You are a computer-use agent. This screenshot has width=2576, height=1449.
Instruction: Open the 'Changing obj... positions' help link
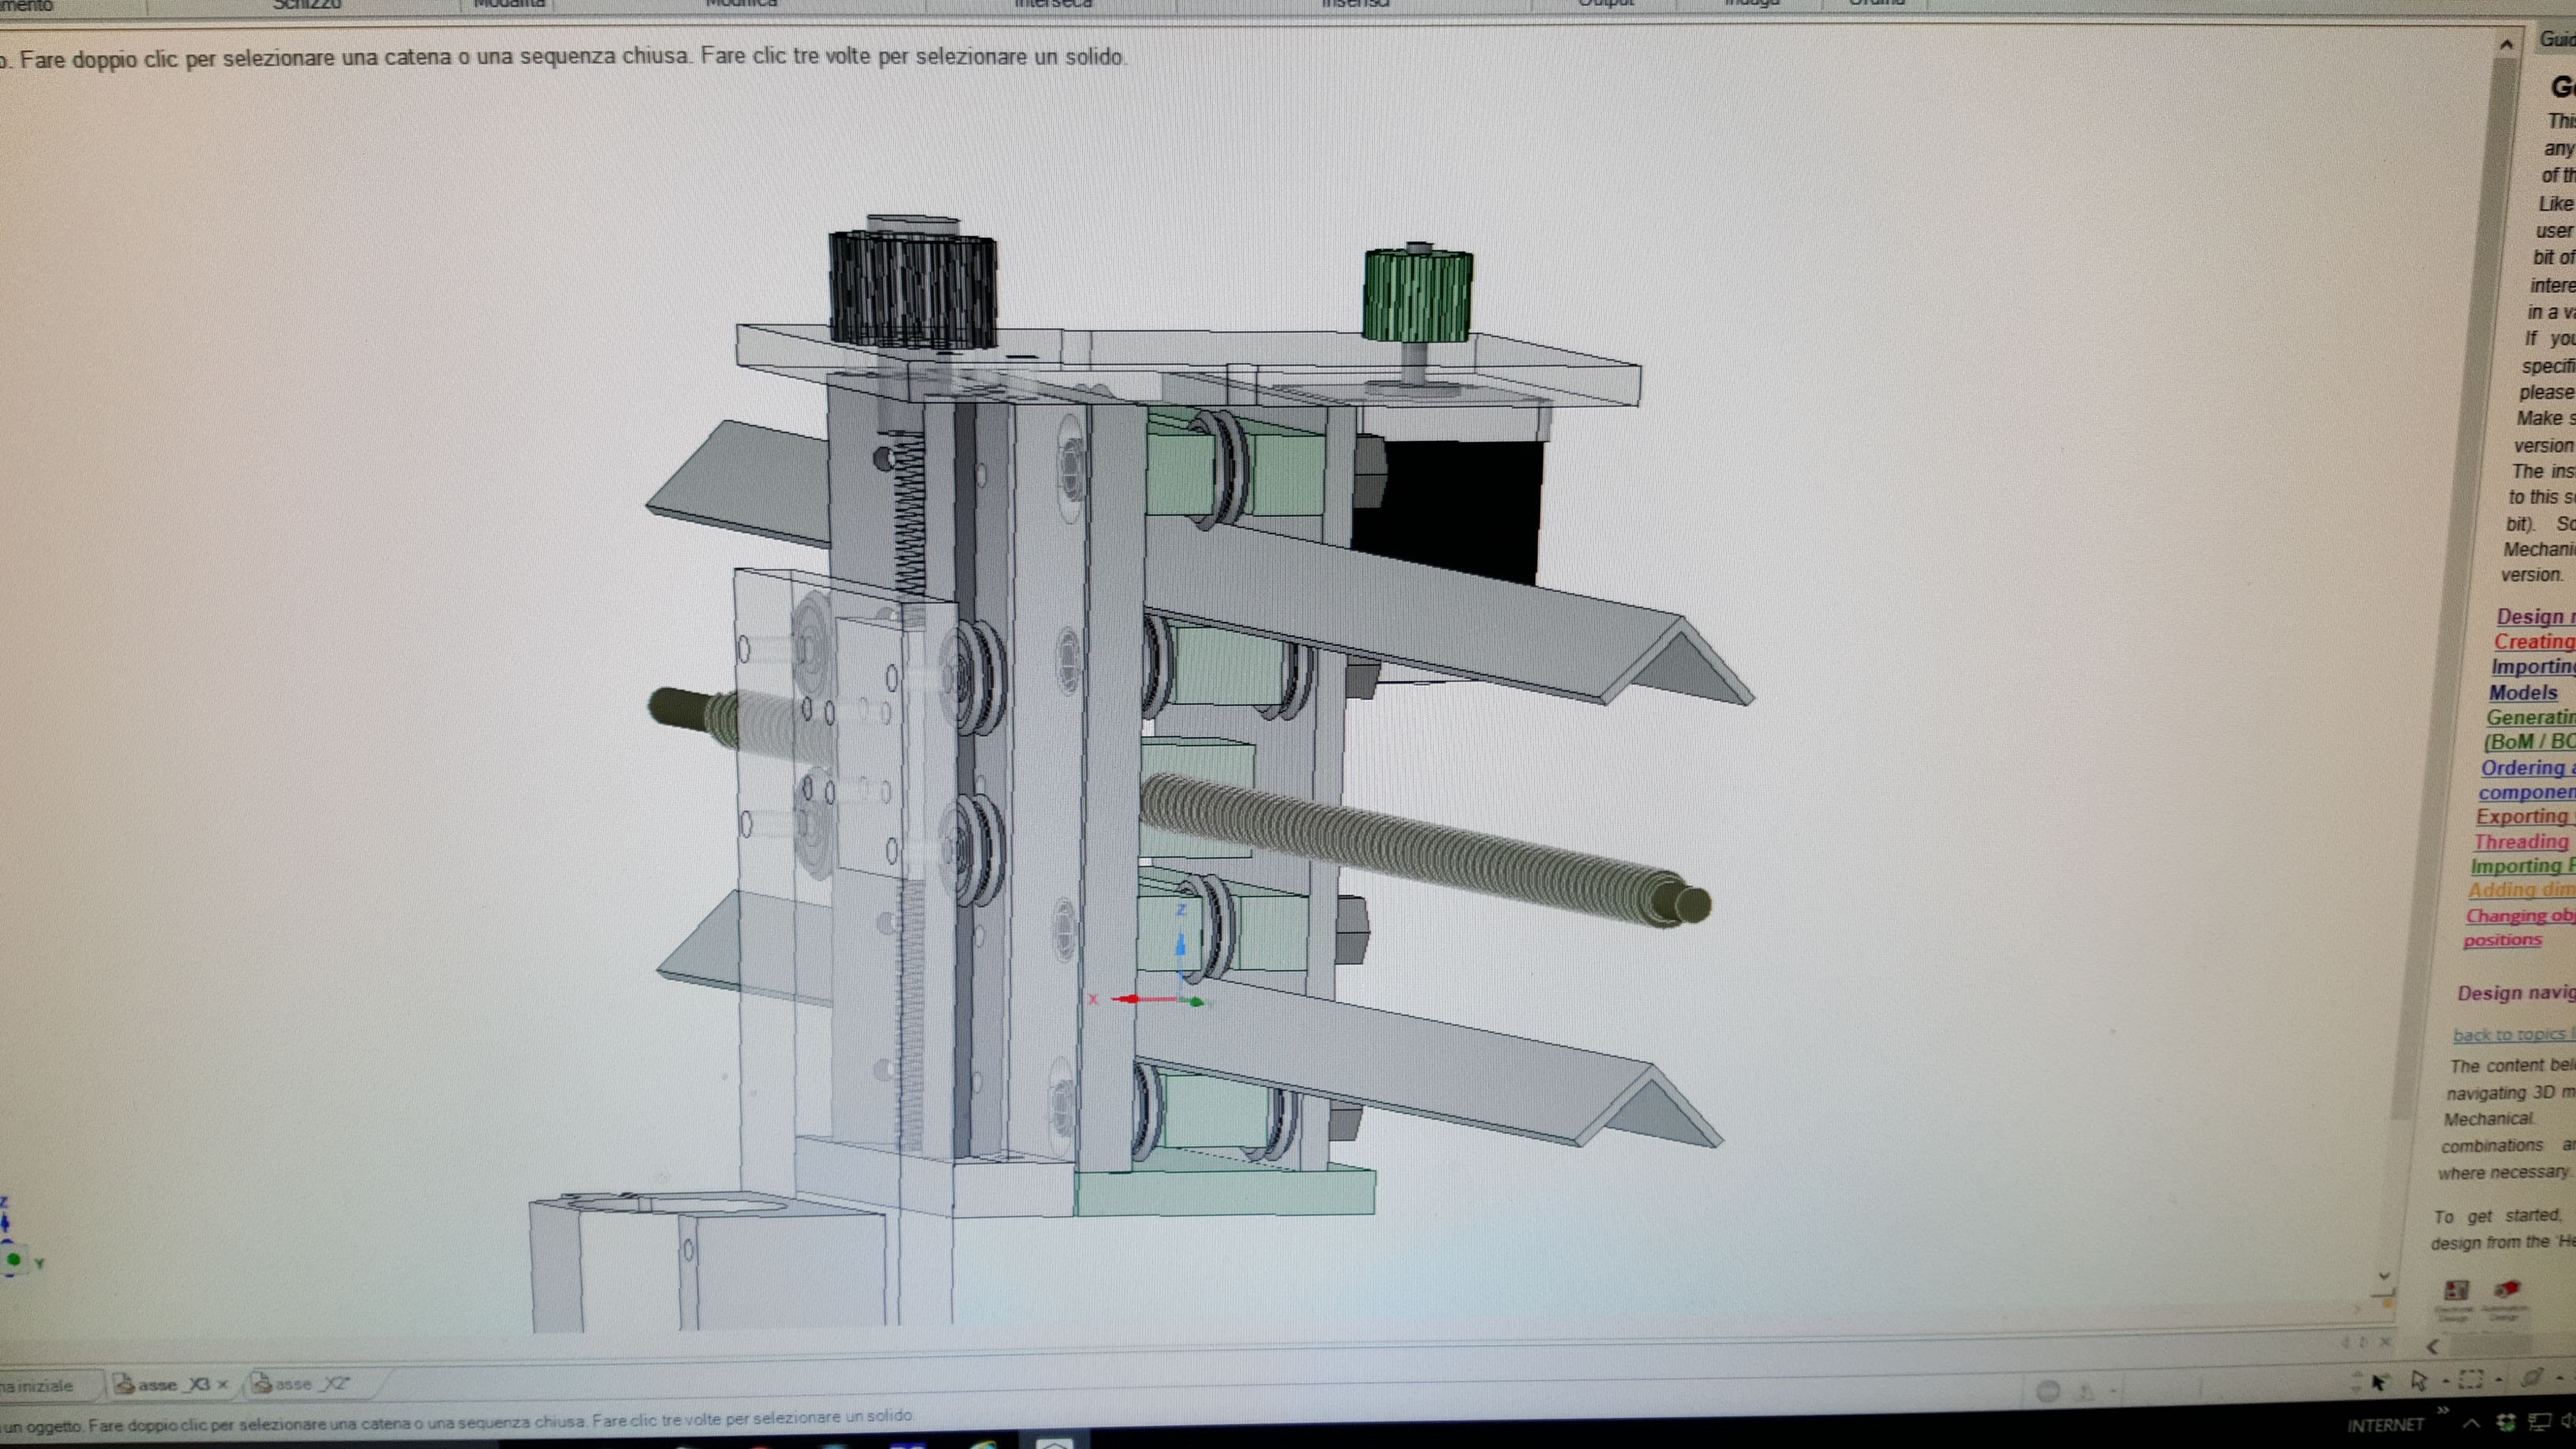click(x=2518, y=927)
